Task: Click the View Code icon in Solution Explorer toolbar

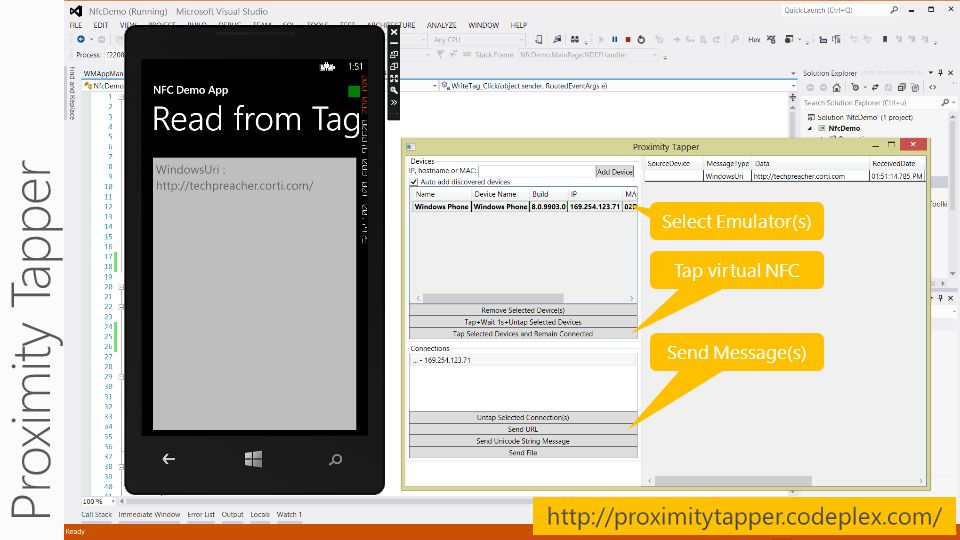Action: point(932,88)
